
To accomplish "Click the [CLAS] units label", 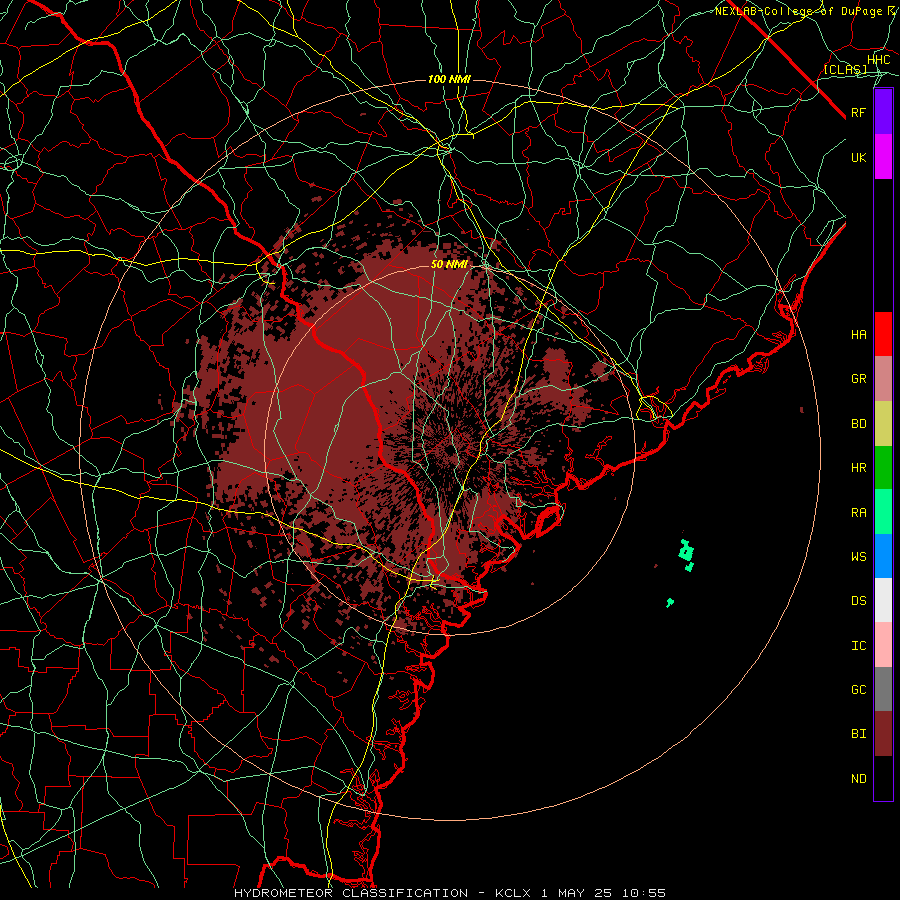I will coord(845,70).
